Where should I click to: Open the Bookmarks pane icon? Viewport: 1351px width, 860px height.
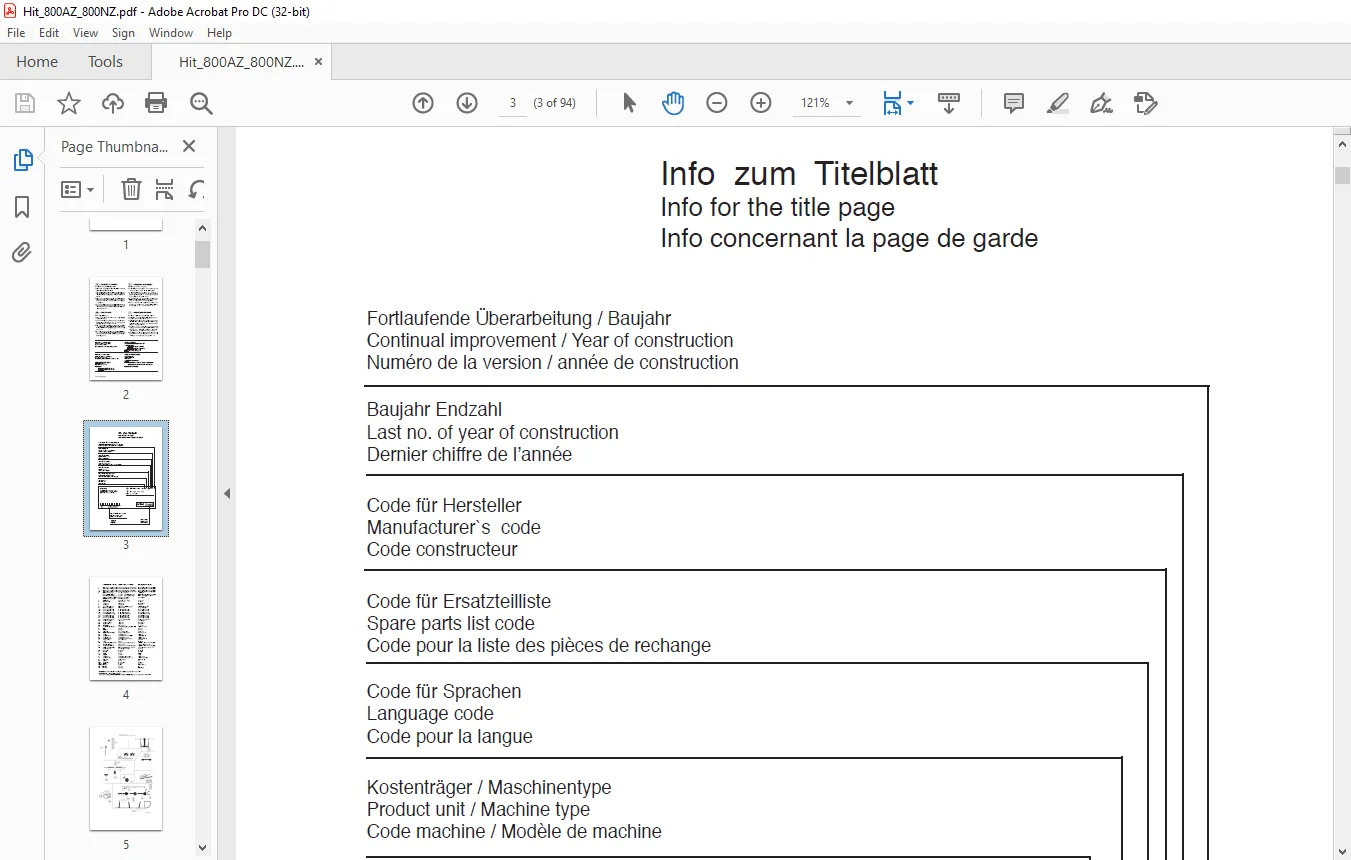[x=22, y=207]
